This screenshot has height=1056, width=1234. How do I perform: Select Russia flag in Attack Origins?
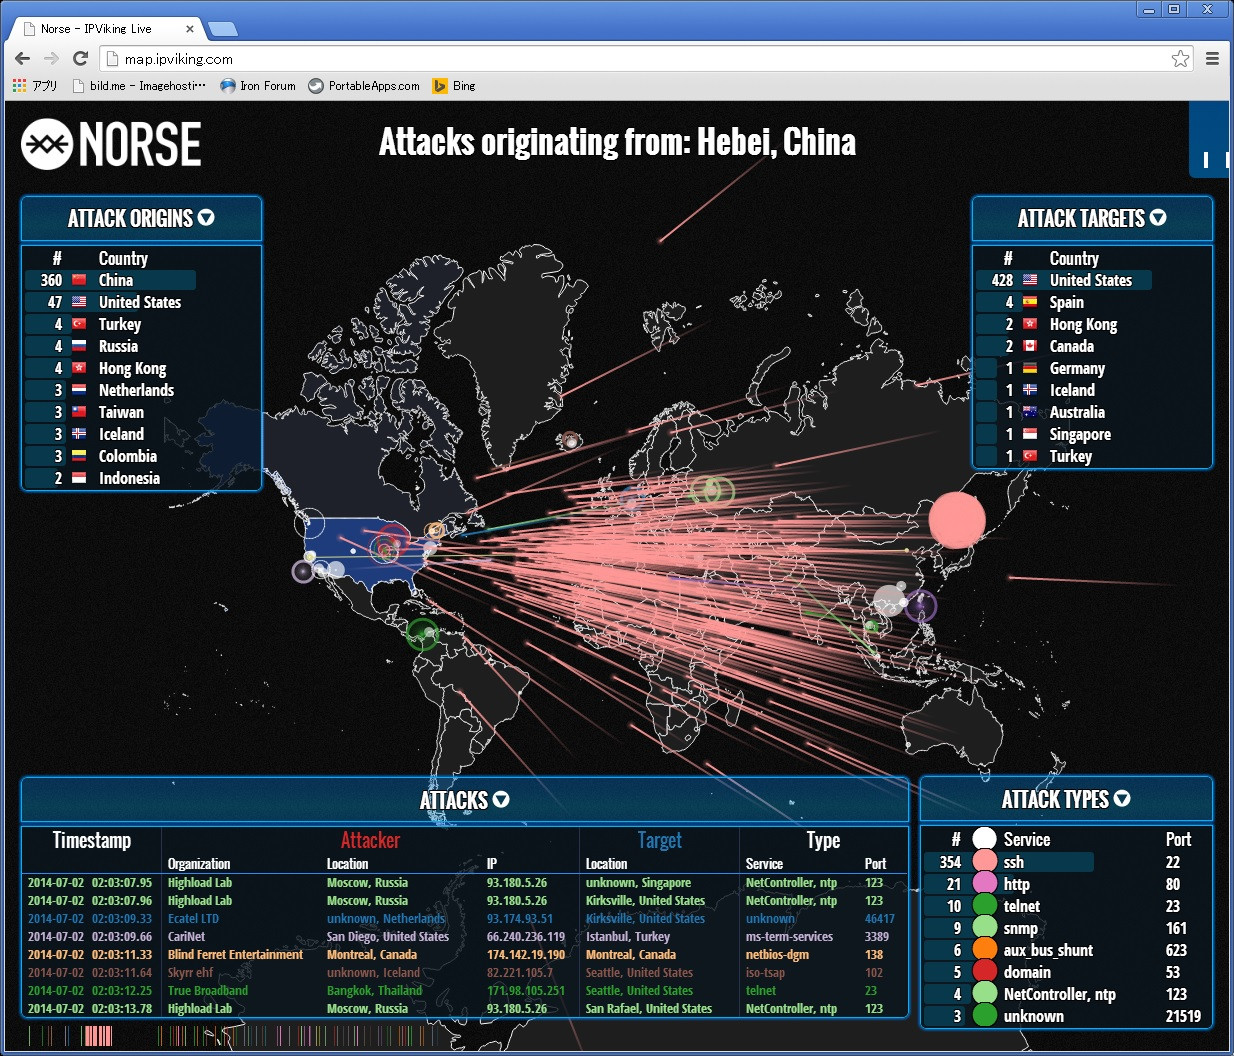79,346
